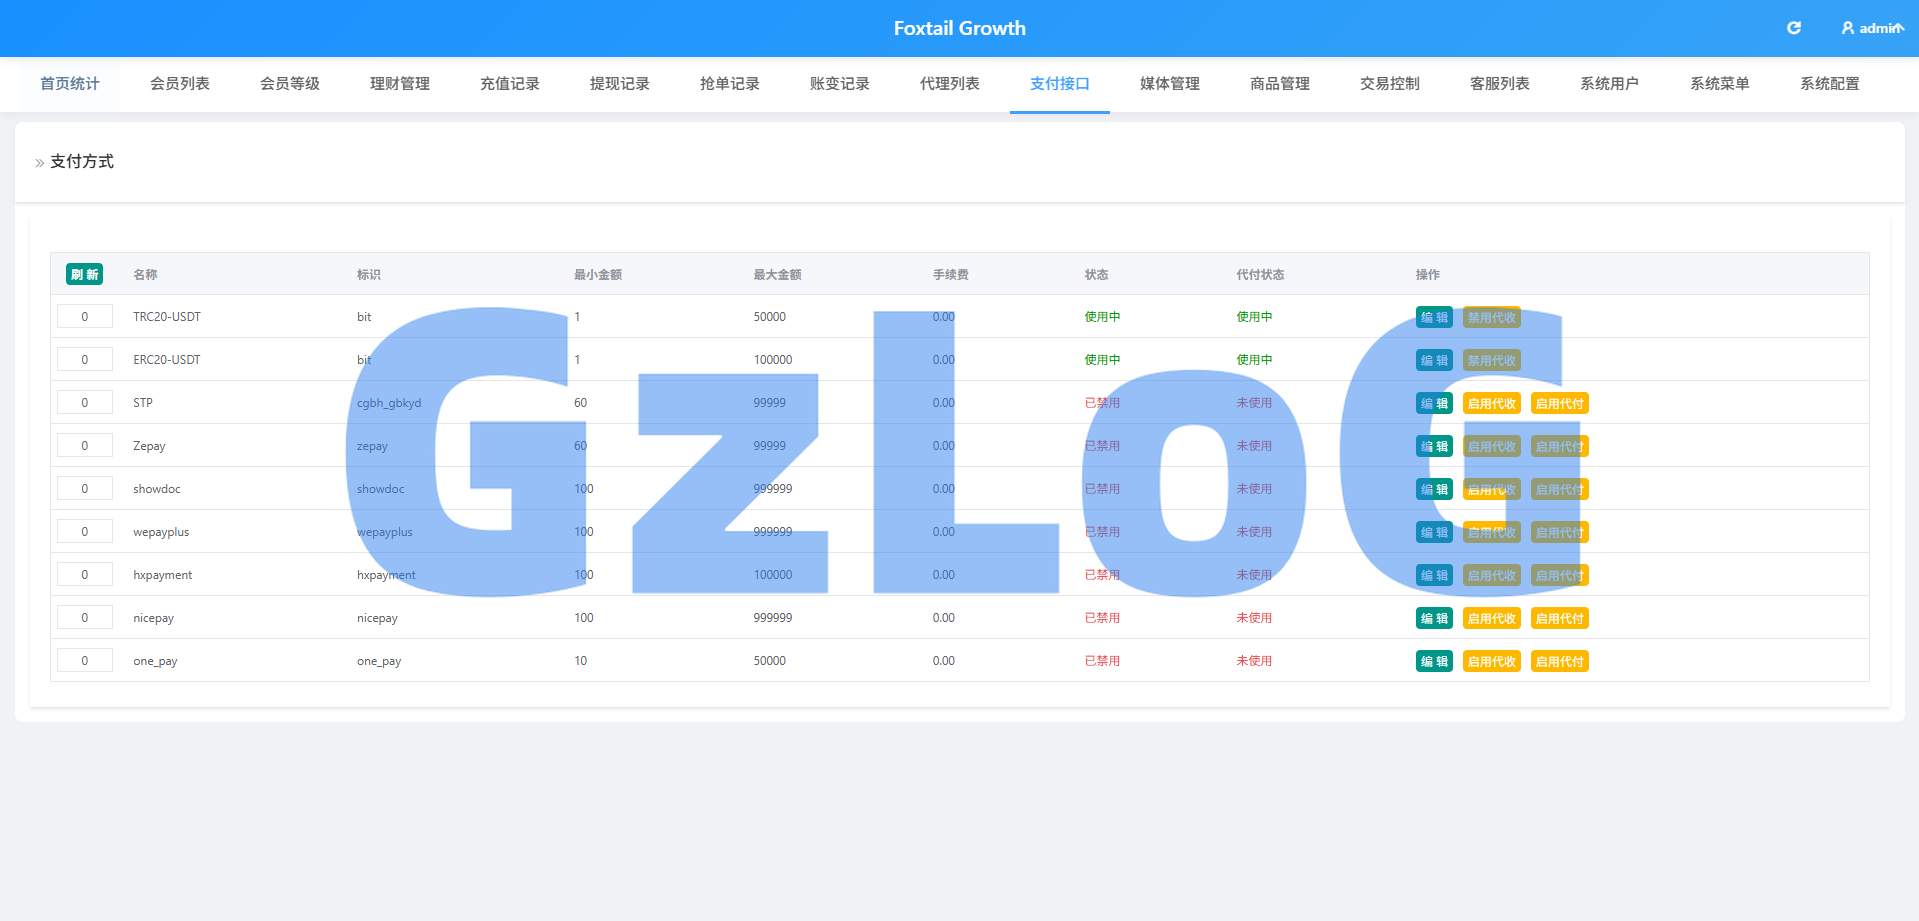Edit the Zepay payment method
Screen dimensions: 1919x921
1434,446
